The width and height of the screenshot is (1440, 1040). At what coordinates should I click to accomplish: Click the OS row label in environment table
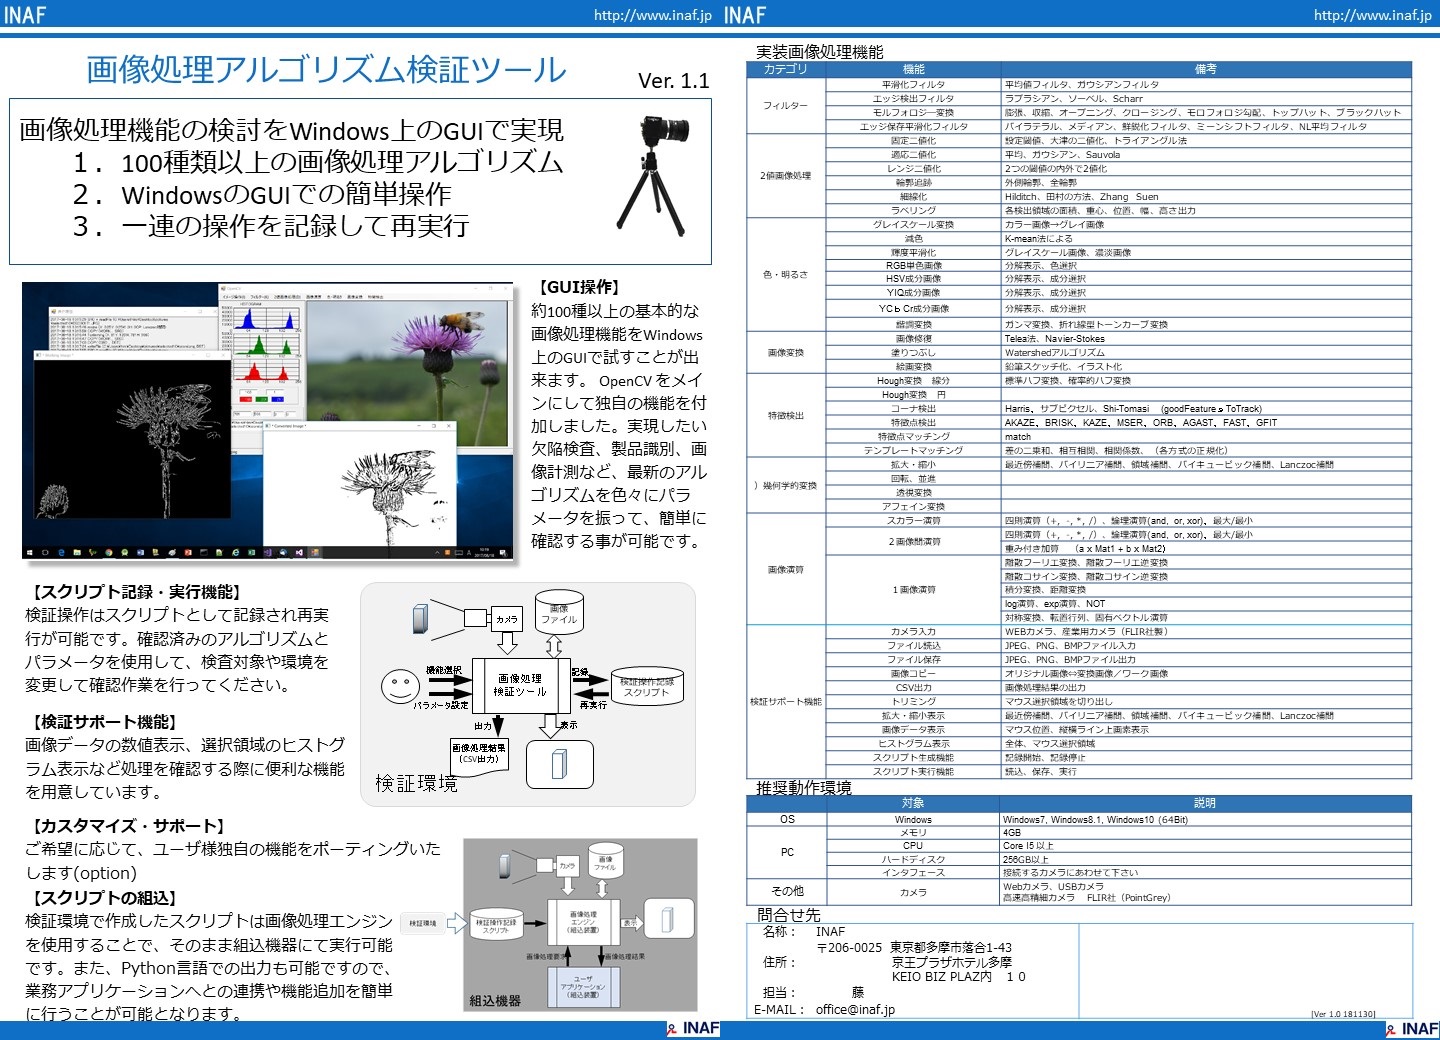coord(787,819)
